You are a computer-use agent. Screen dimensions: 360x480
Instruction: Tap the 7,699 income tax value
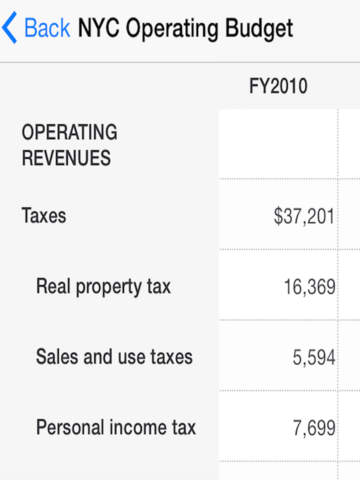coord(314,428)
